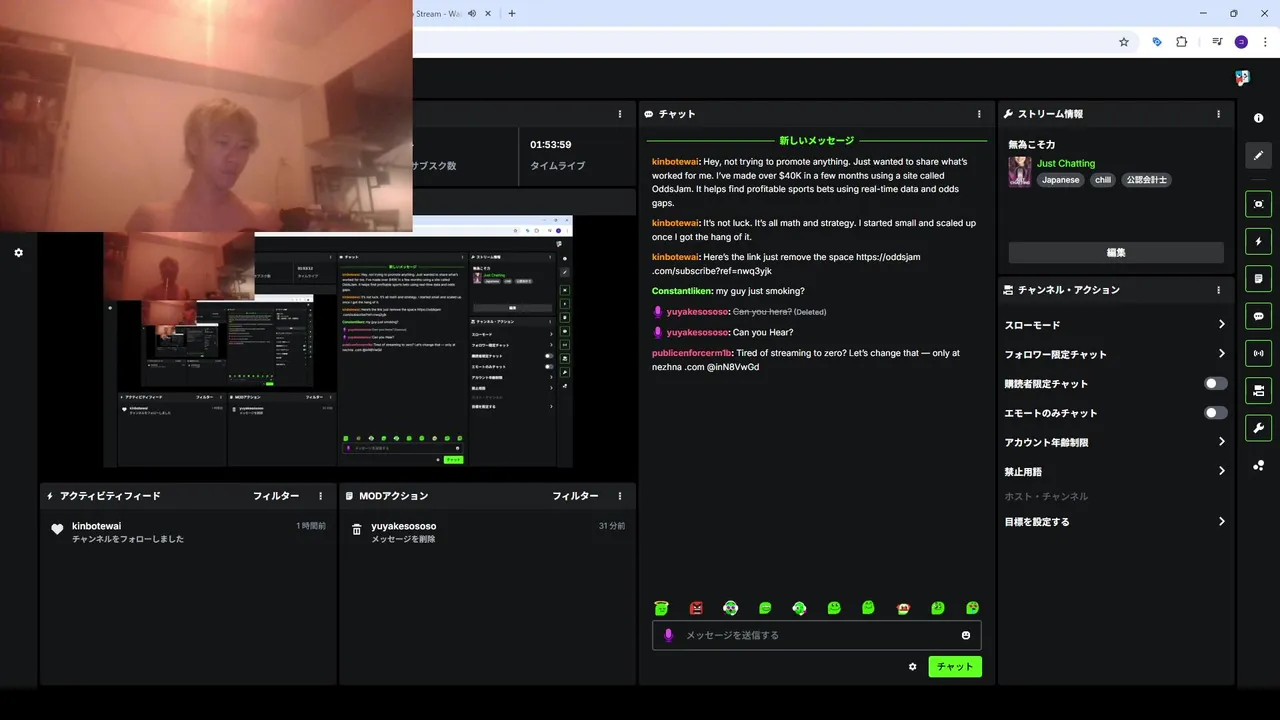Click the yuyakesososo name in MOD actions
The width and height of the screenshot is (1280, 720).
pyautogui.click(x=404, y=526)
